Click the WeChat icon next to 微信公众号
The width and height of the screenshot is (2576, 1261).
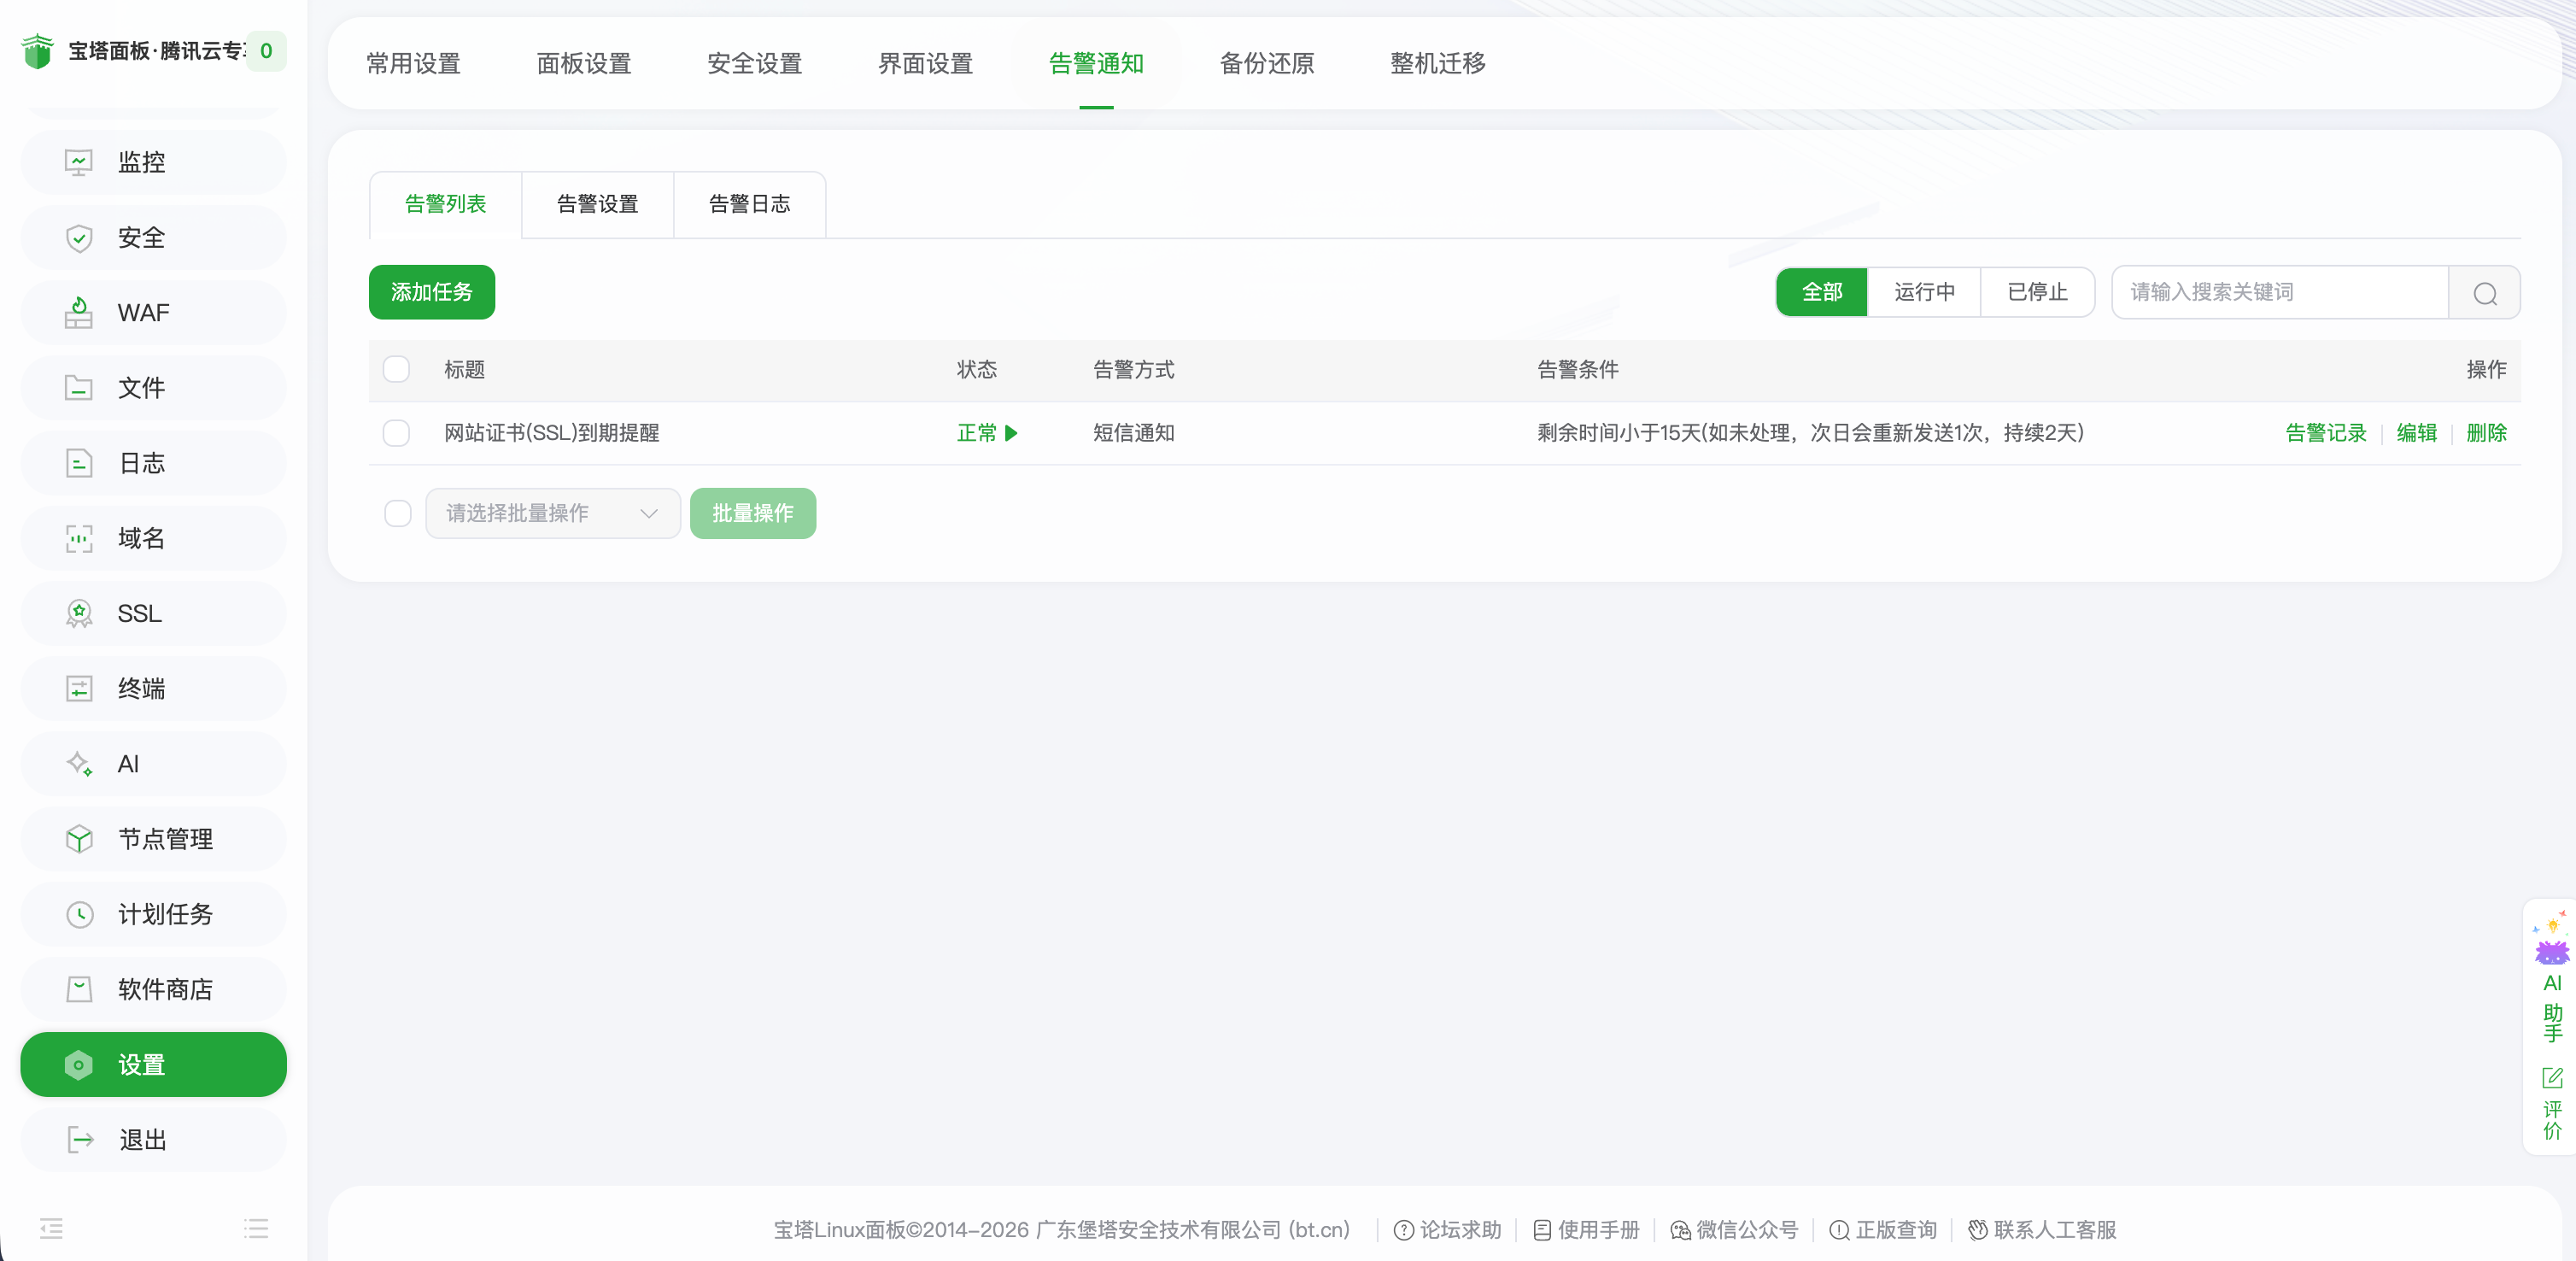click(x=1680, y=1230)
